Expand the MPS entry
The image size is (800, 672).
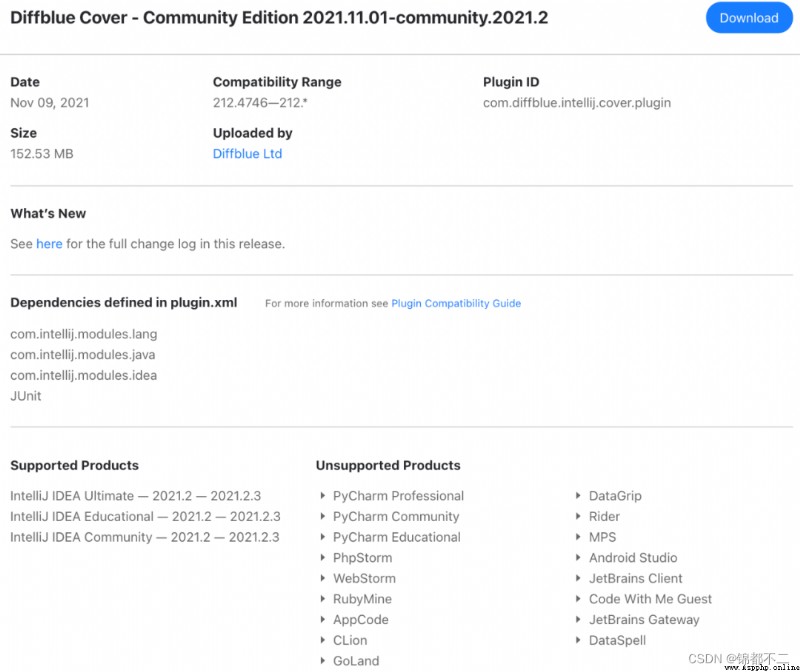pyautogui.click(x=595, y=537)
